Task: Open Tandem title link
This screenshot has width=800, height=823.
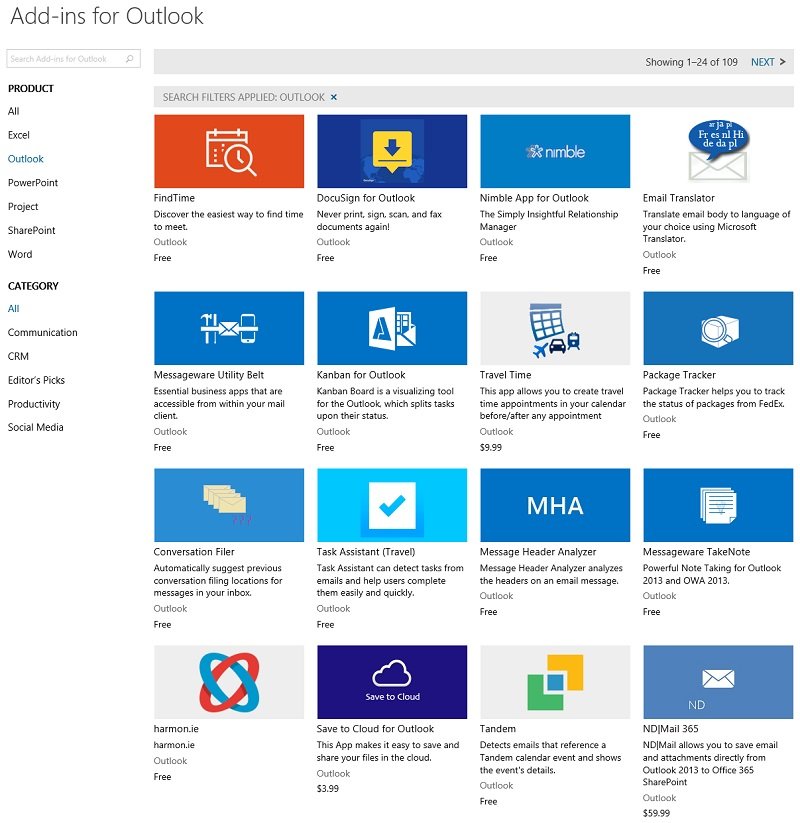Action: point(498,729)
